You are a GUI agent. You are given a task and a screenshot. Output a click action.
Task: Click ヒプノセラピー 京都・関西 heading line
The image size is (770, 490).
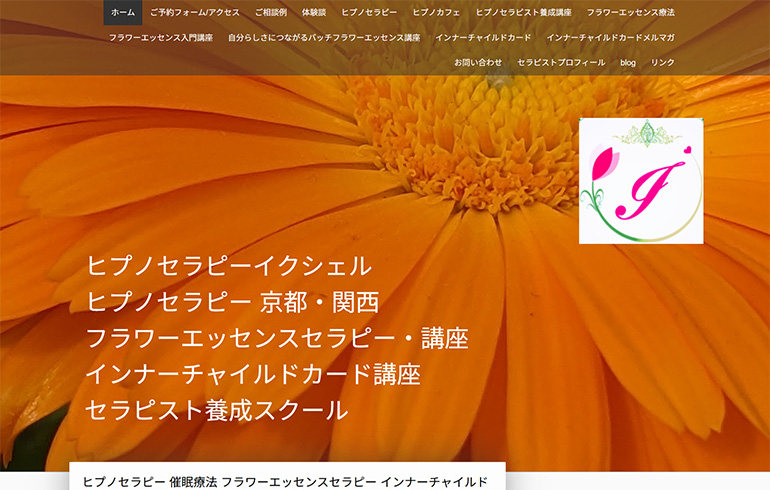(233, 302)
